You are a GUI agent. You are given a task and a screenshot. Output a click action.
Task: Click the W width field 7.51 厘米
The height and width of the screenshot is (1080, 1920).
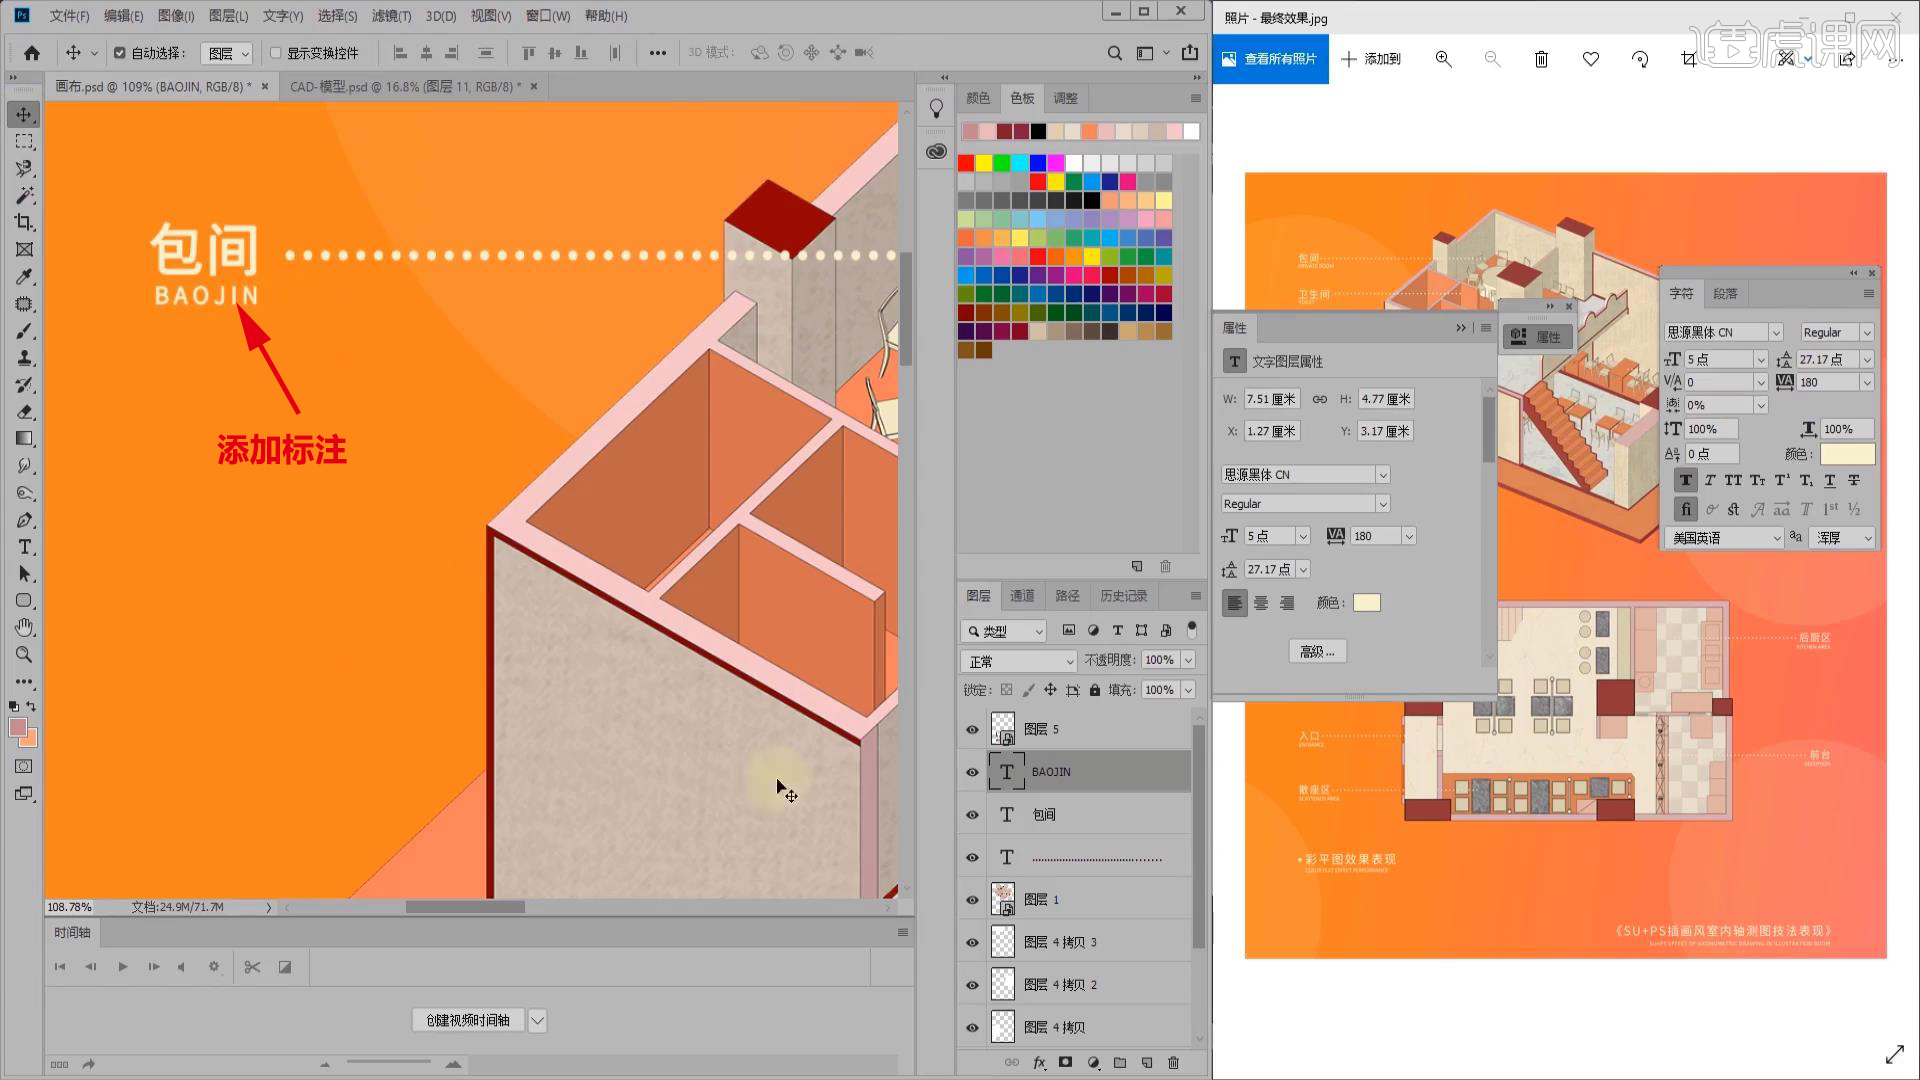tap(1271, 399)
